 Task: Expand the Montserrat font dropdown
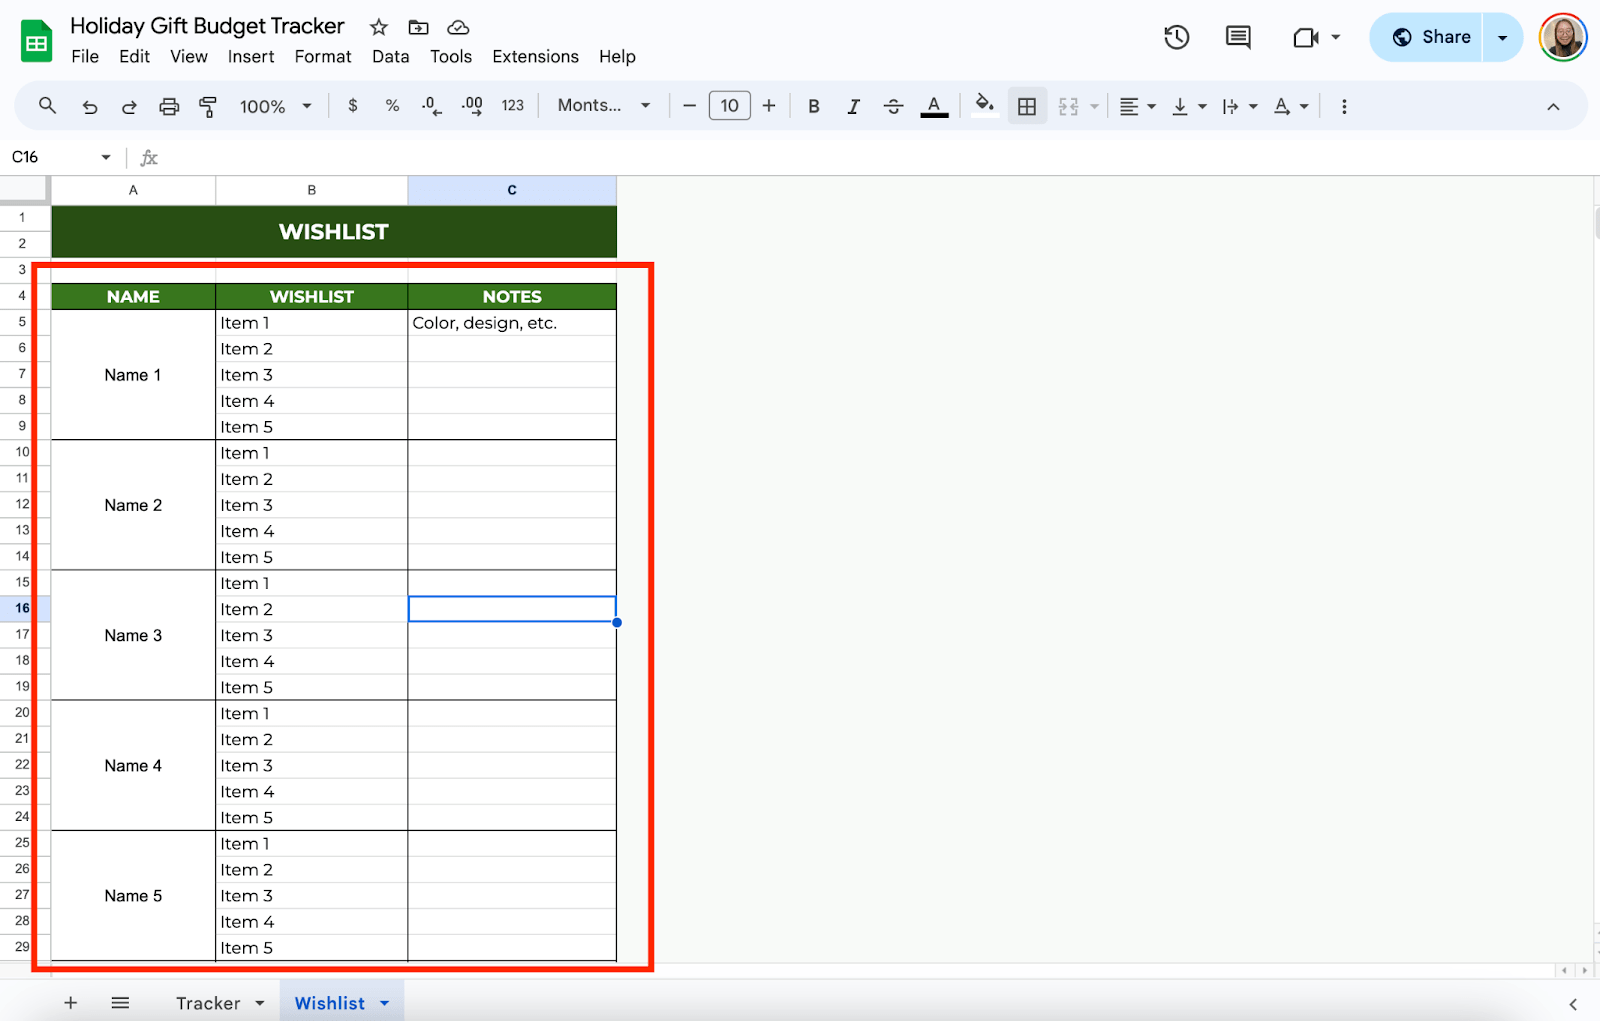[x=604, y=106]
